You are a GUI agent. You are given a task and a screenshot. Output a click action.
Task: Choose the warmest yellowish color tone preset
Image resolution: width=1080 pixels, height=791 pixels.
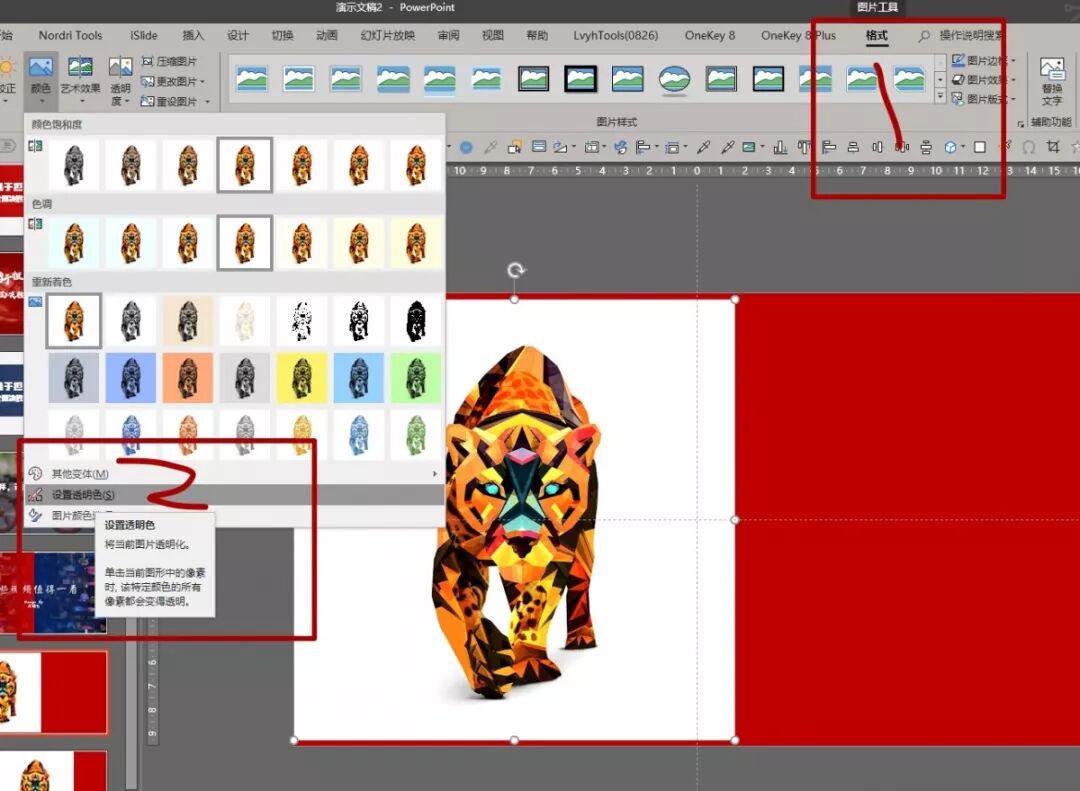[x=415, y=243]
